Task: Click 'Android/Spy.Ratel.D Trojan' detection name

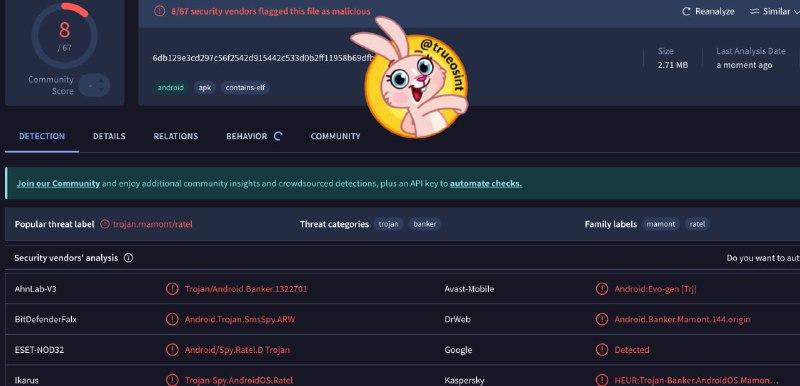Action: pos(237,350)
